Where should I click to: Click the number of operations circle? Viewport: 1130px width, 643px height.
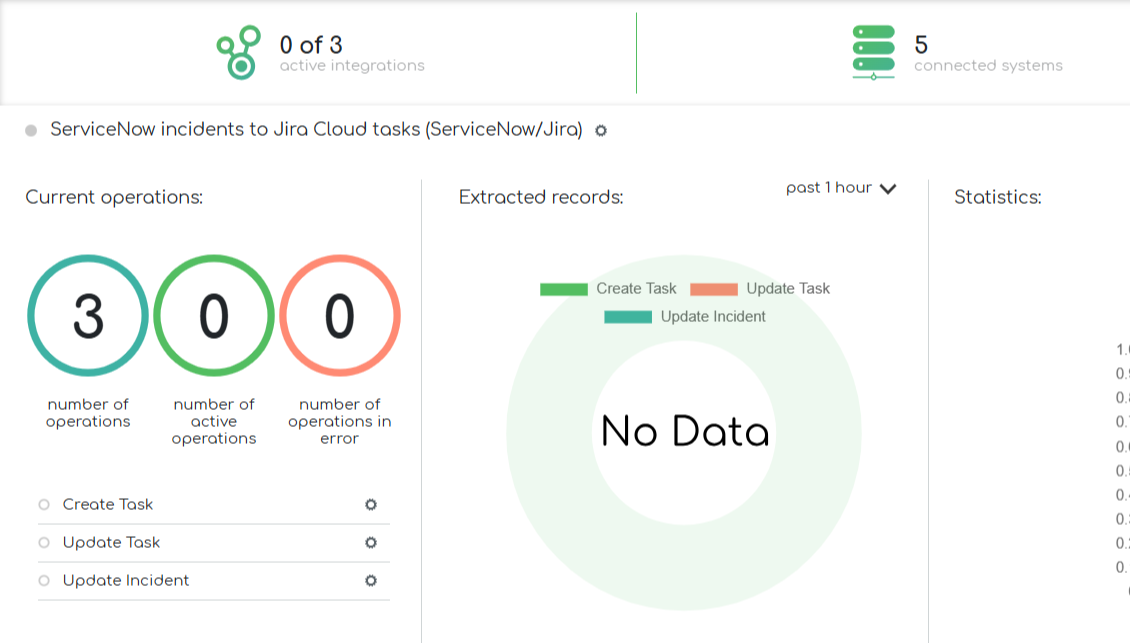click(88, 316)
